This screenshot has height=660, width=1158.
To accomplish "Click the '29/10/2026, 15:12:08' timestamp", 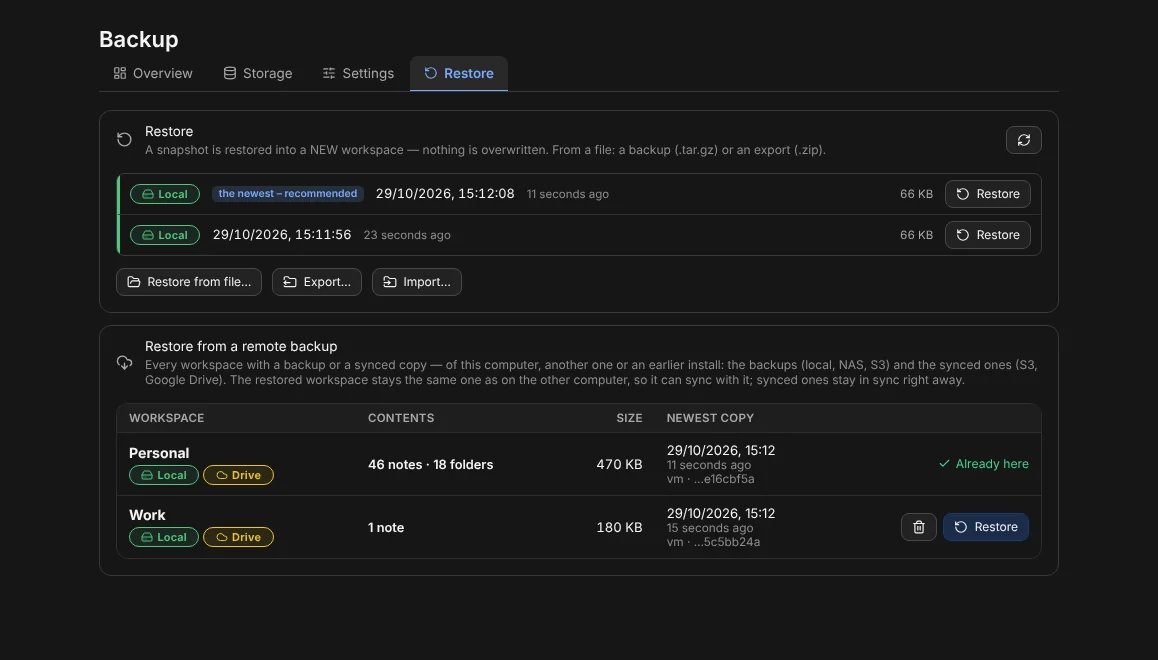I will (x=445, y=193).
